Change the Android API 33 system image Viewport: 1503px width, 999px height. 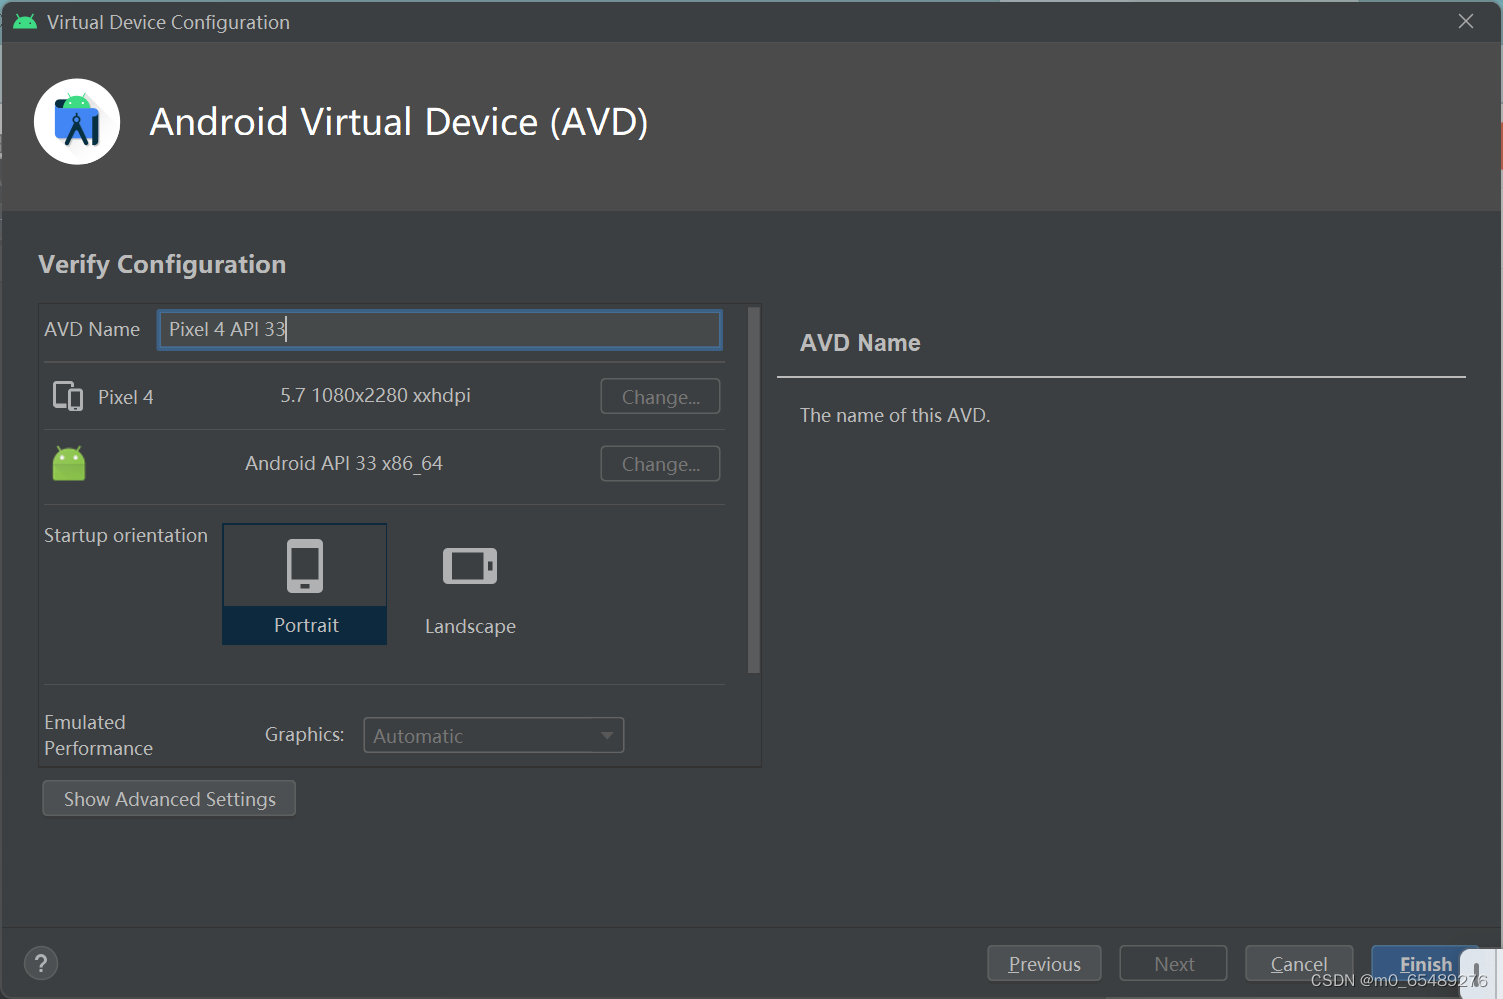tap(660, 464)
